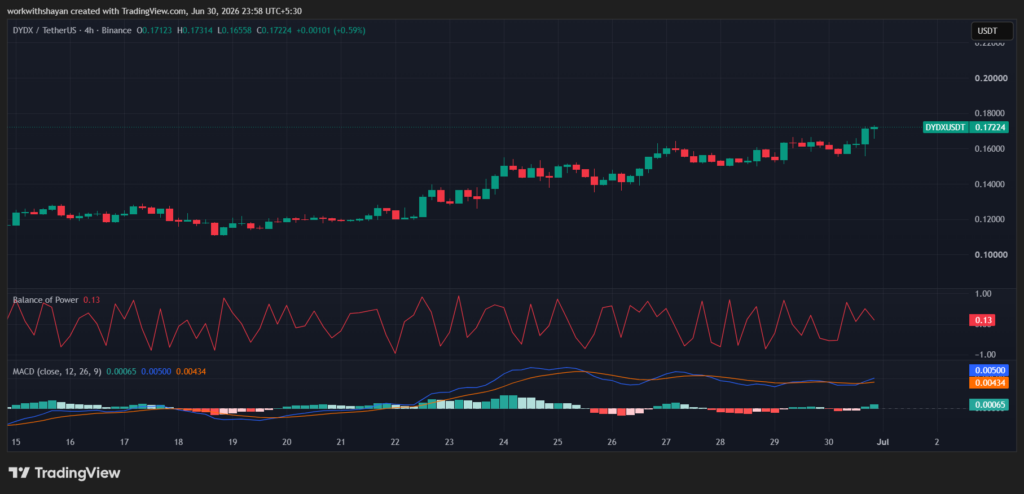Image resolution: width=1024 pixels, height=494 pixels.
Task: Click date 26 on the time axis
Action: coord(611,442)
